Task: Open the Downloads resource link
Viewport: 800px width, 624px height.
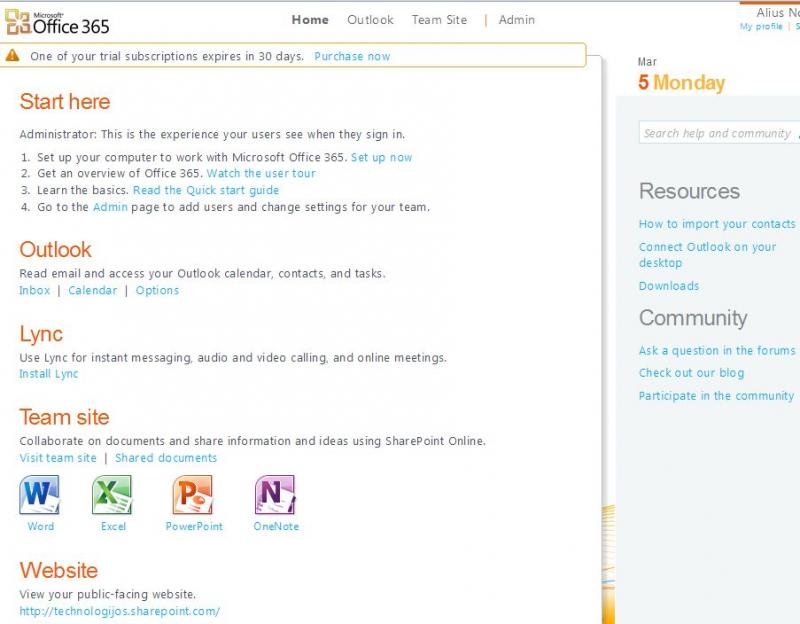Action: pos(669,286)
